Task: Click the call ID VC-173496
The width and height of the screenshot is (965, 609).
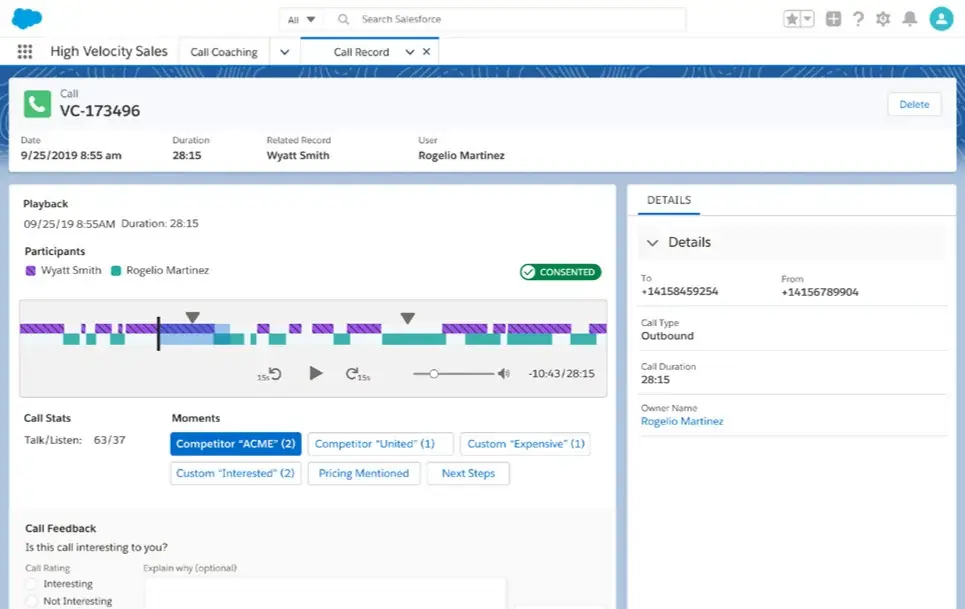Action: (100, 111)
